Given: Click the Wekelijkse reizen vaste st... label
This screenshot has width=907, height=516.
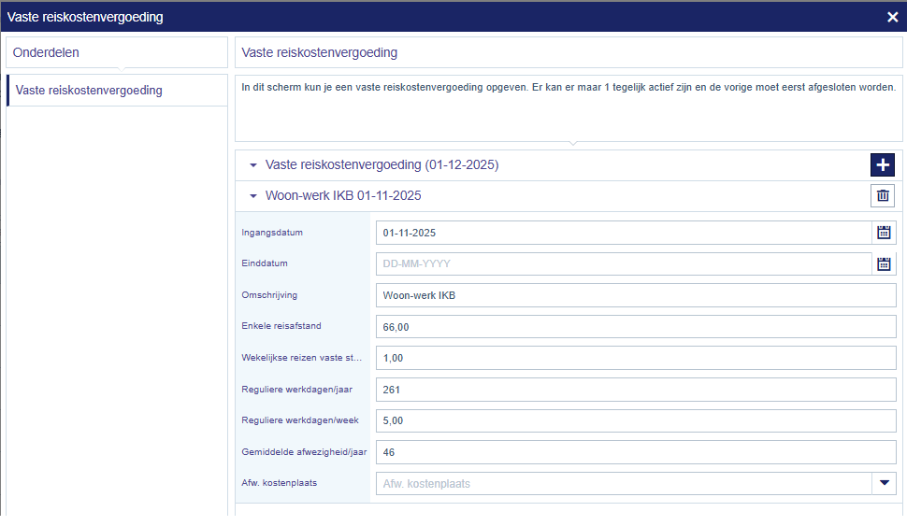Looking at the screenshot, I should click(301, 357).
